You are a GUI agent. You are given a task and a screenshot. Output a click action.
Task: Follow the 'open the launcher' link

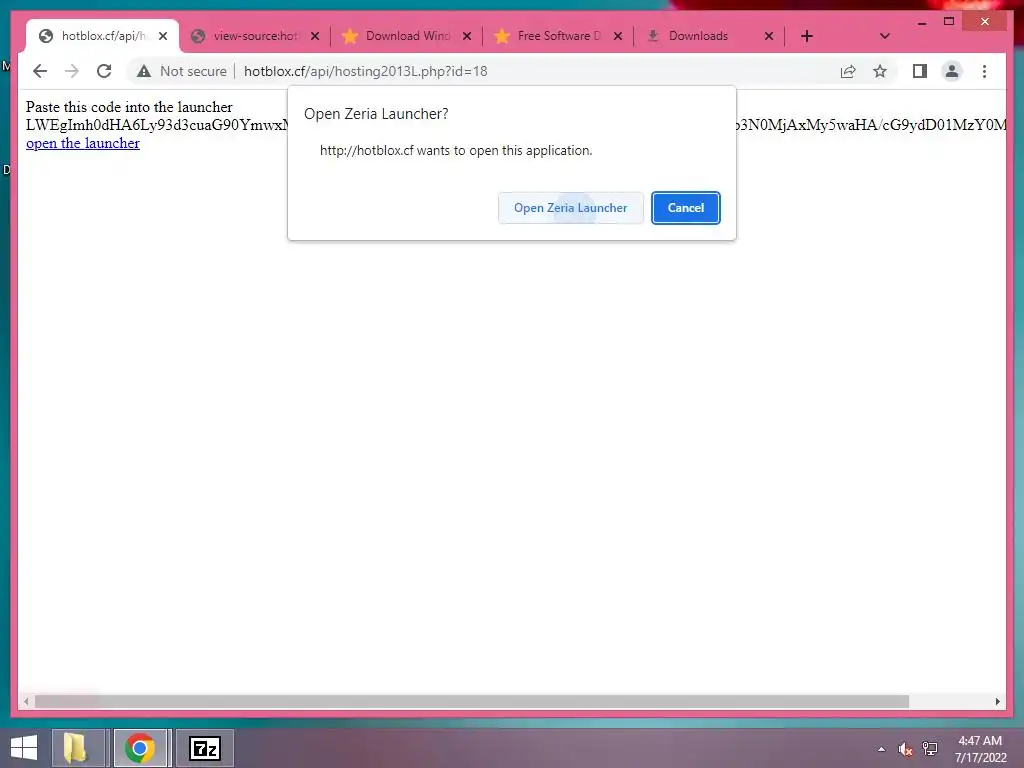[x=83, y=143]
